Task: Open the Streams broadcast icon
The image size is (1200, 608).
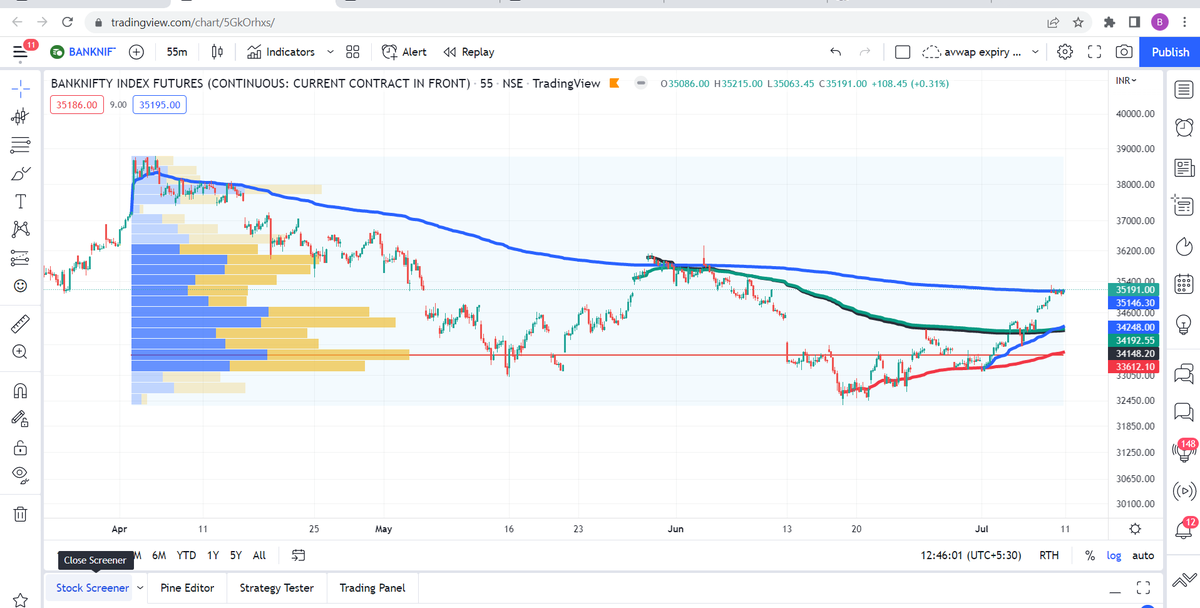Action: pos(1184,490)
